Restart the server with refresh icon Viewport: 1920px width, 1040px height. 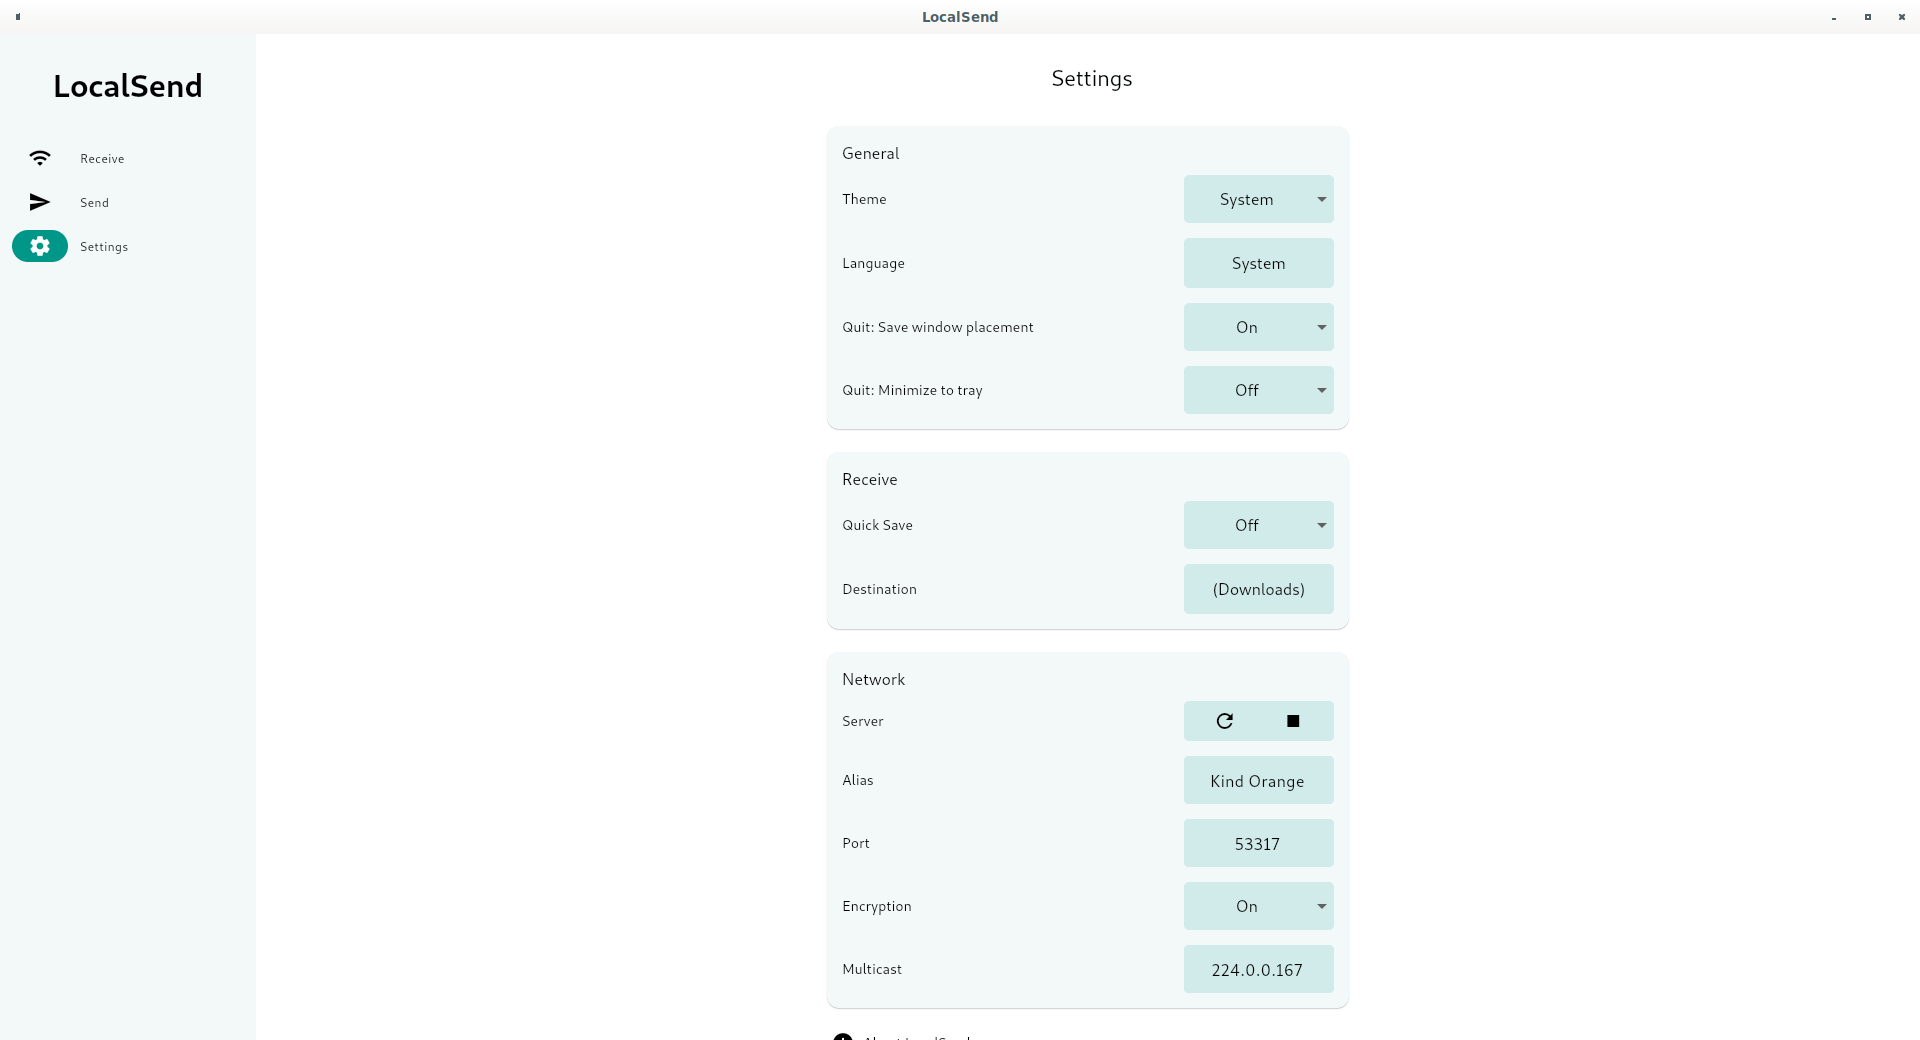[x=1224, y=721]
